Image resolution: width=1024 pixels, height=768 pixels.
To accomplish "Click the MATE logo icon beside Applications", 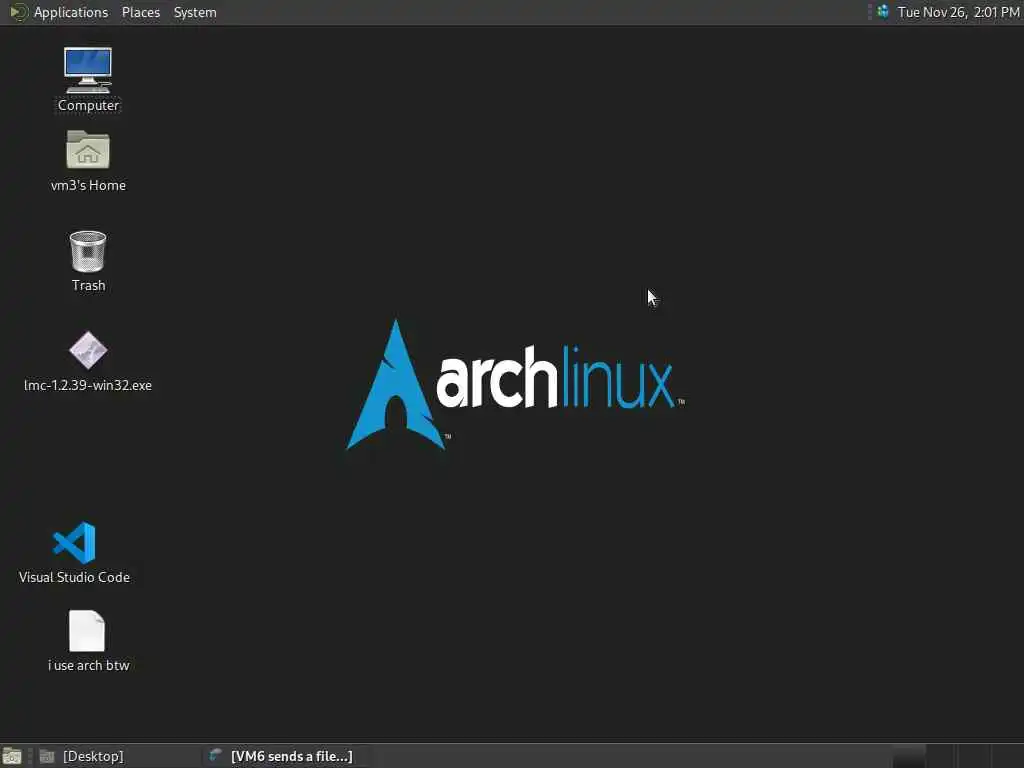I will click(18, 12).
